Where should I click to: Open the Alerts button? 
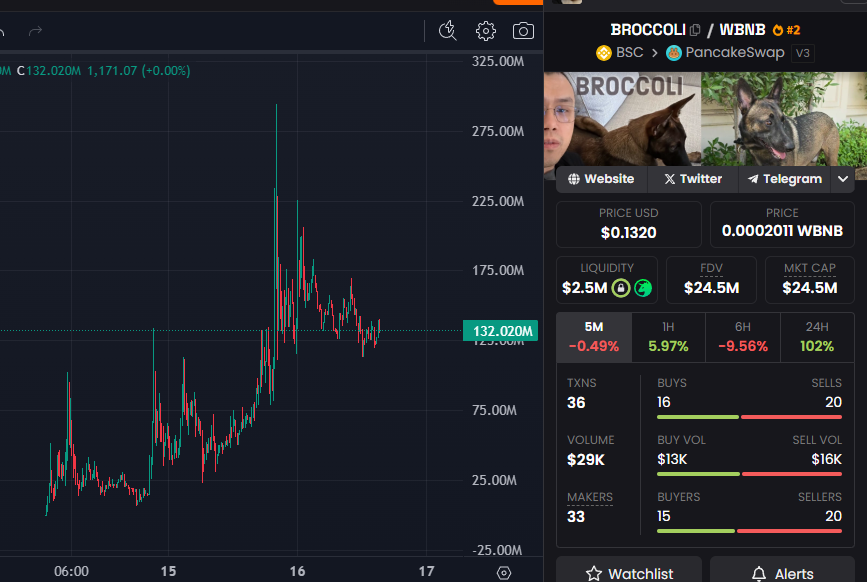tap(782, 569)
